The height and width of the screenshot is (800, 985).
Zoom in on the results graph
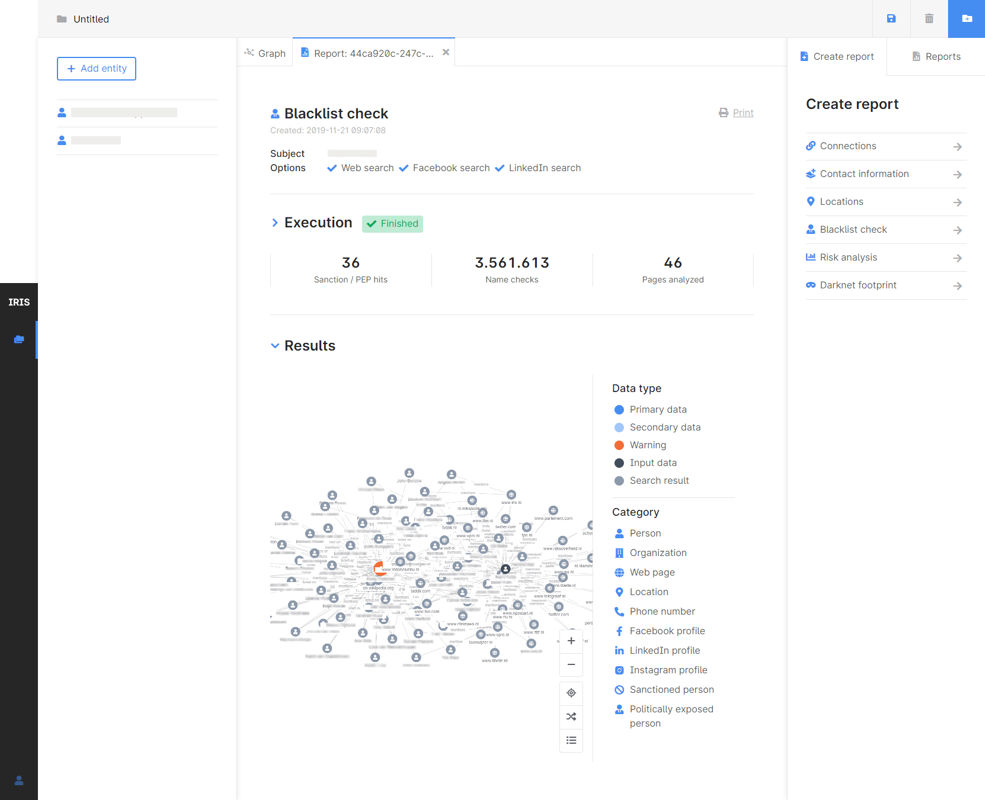pos(571,641)
